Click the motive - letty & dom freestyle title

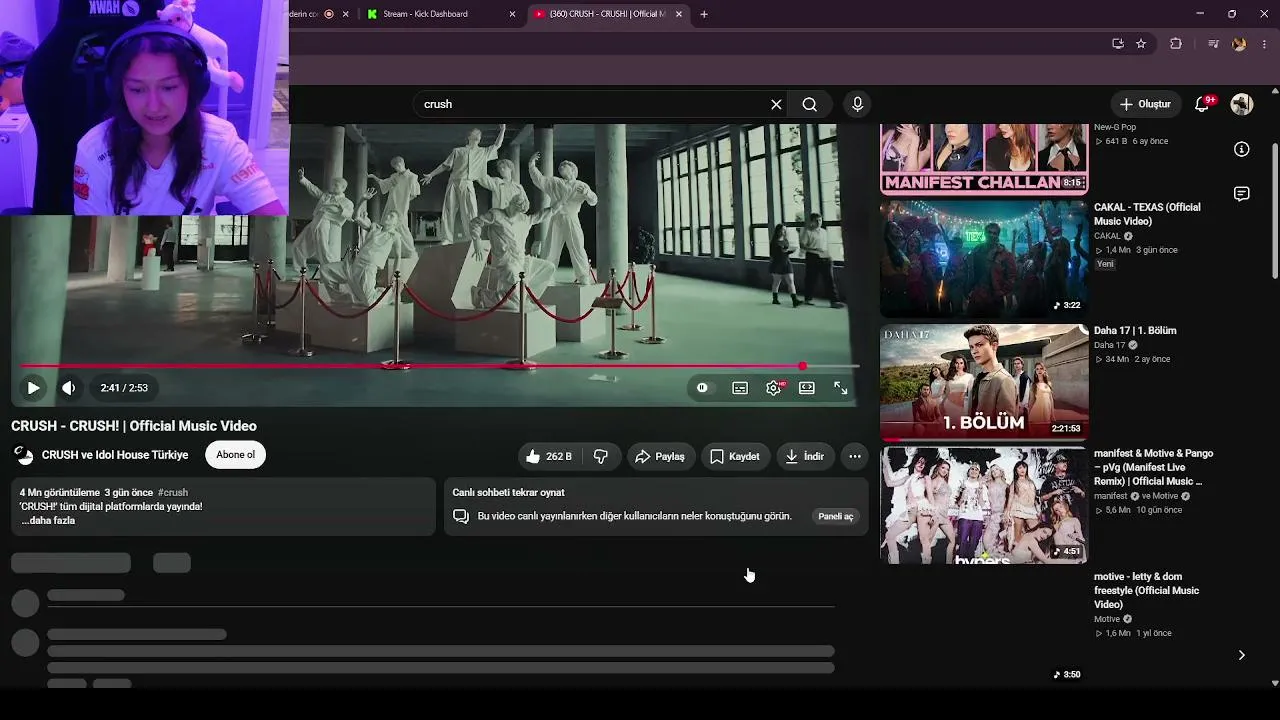coord(1146,591)
